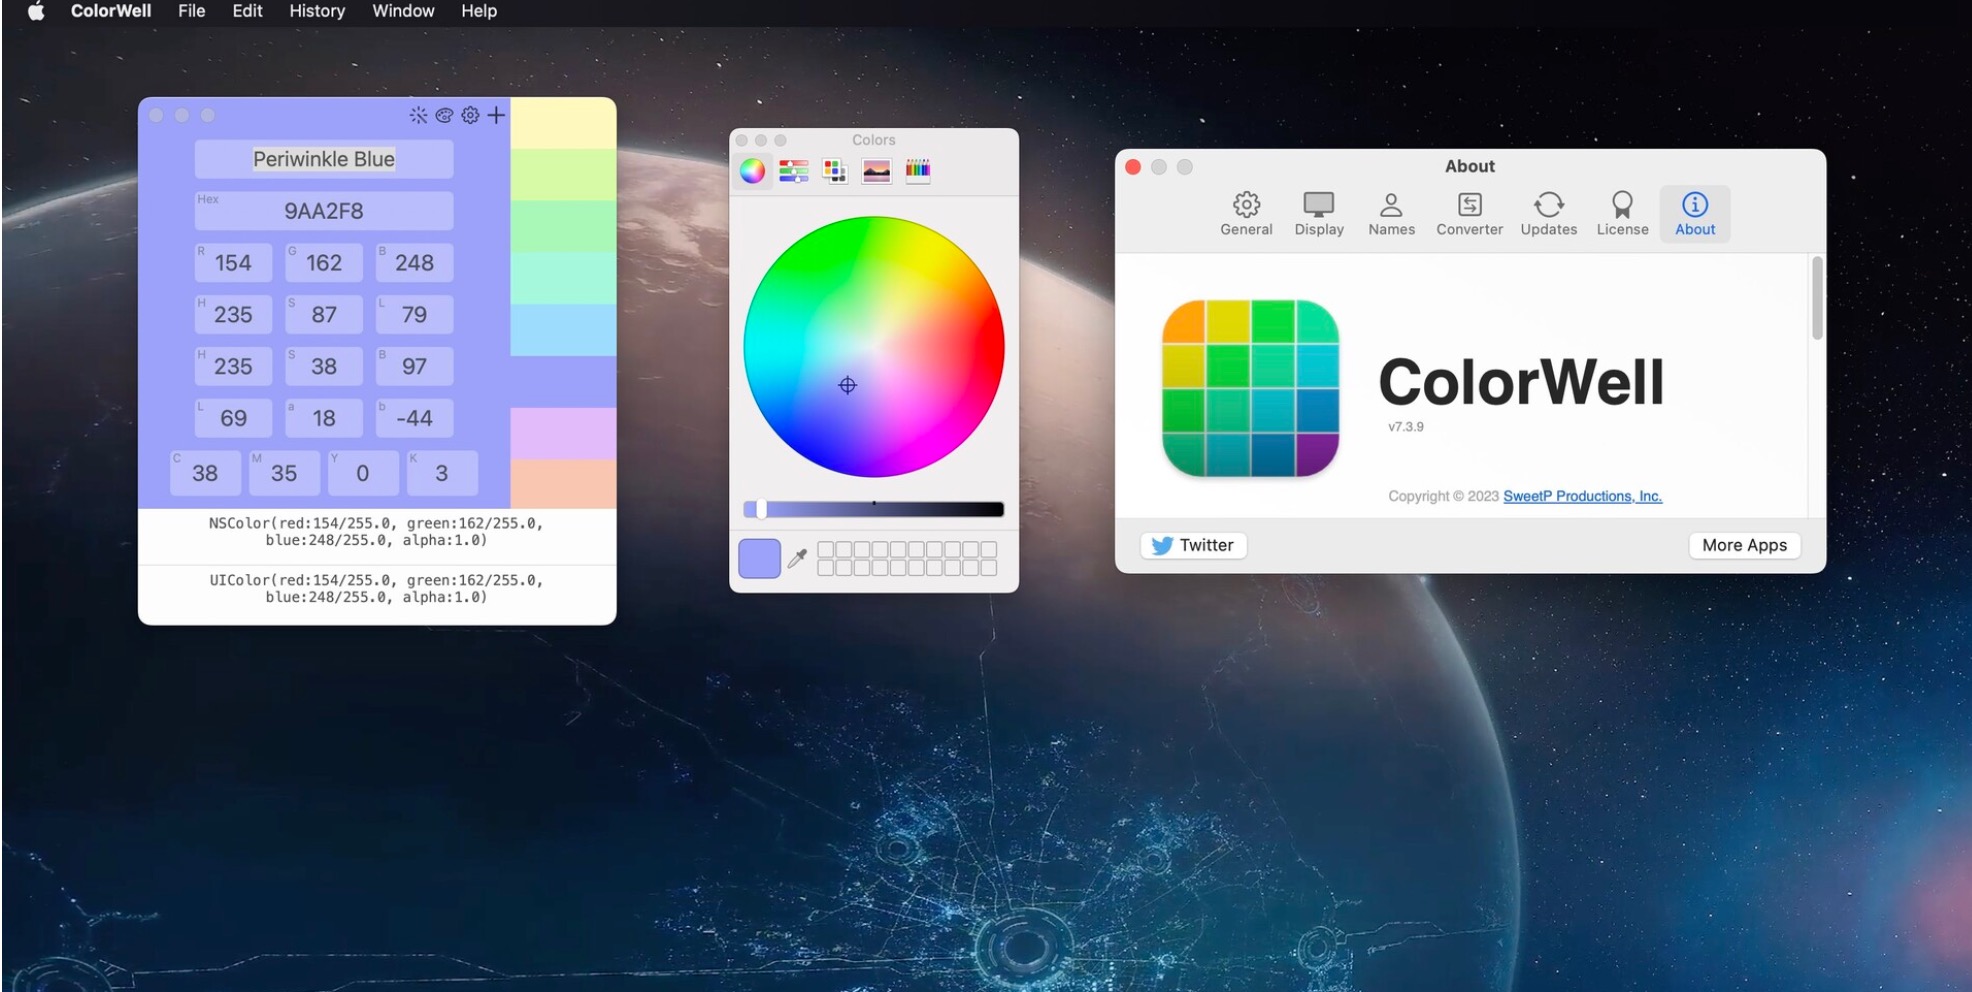
Task: Switch to pencils picker mode
Action: 918,171
